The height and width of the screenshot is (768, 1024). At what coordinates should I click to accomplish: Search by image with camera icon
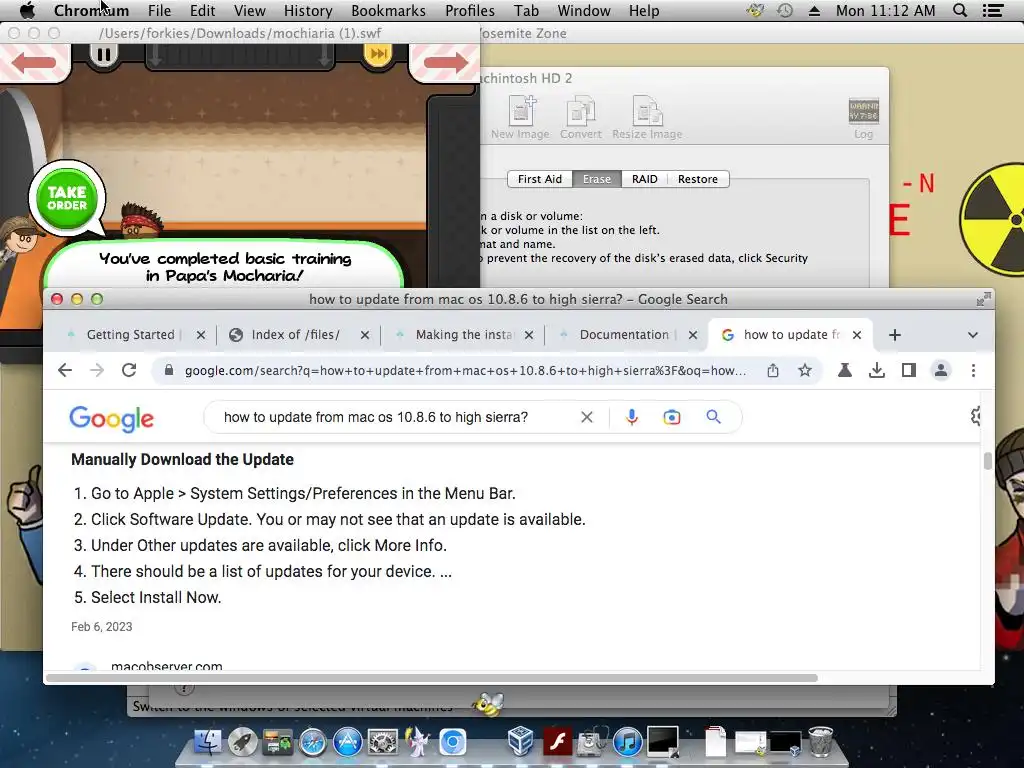click(x=671, y=417)
